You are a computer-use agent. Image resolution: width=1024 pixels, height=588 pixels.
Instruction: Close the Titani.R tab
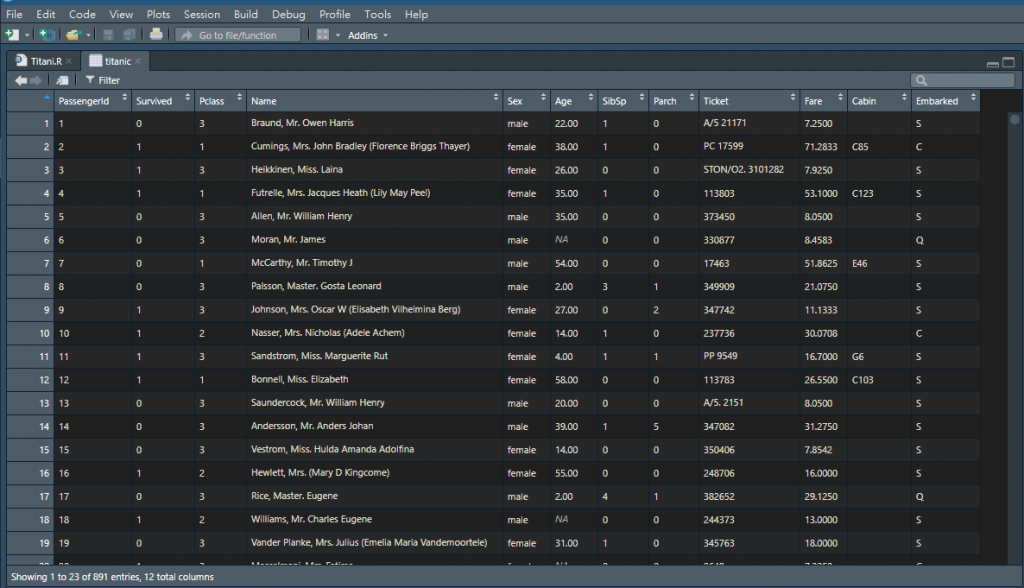click(x=69, y=61)
